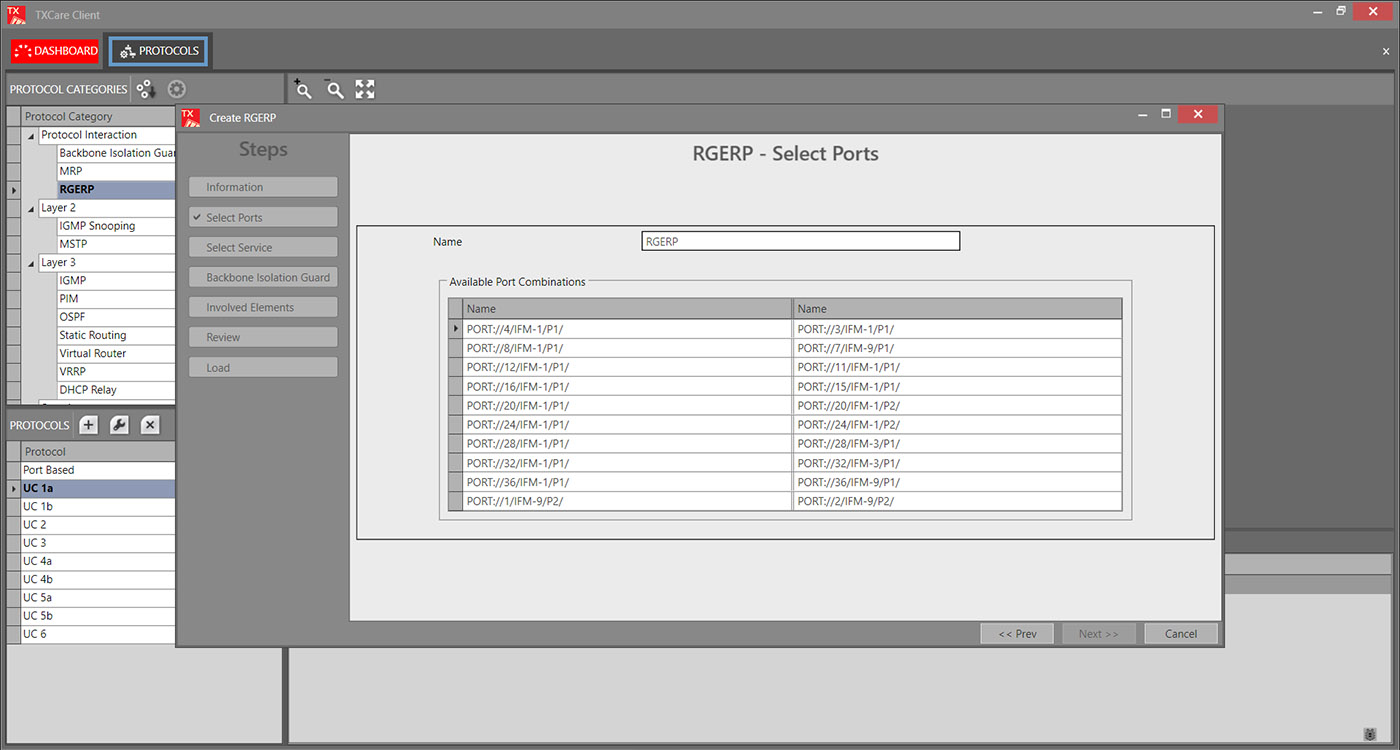Select the UC 1a protocol row
Viewport: 1400px width, 750px height.
pyautogui.click(x=98, y=488)
